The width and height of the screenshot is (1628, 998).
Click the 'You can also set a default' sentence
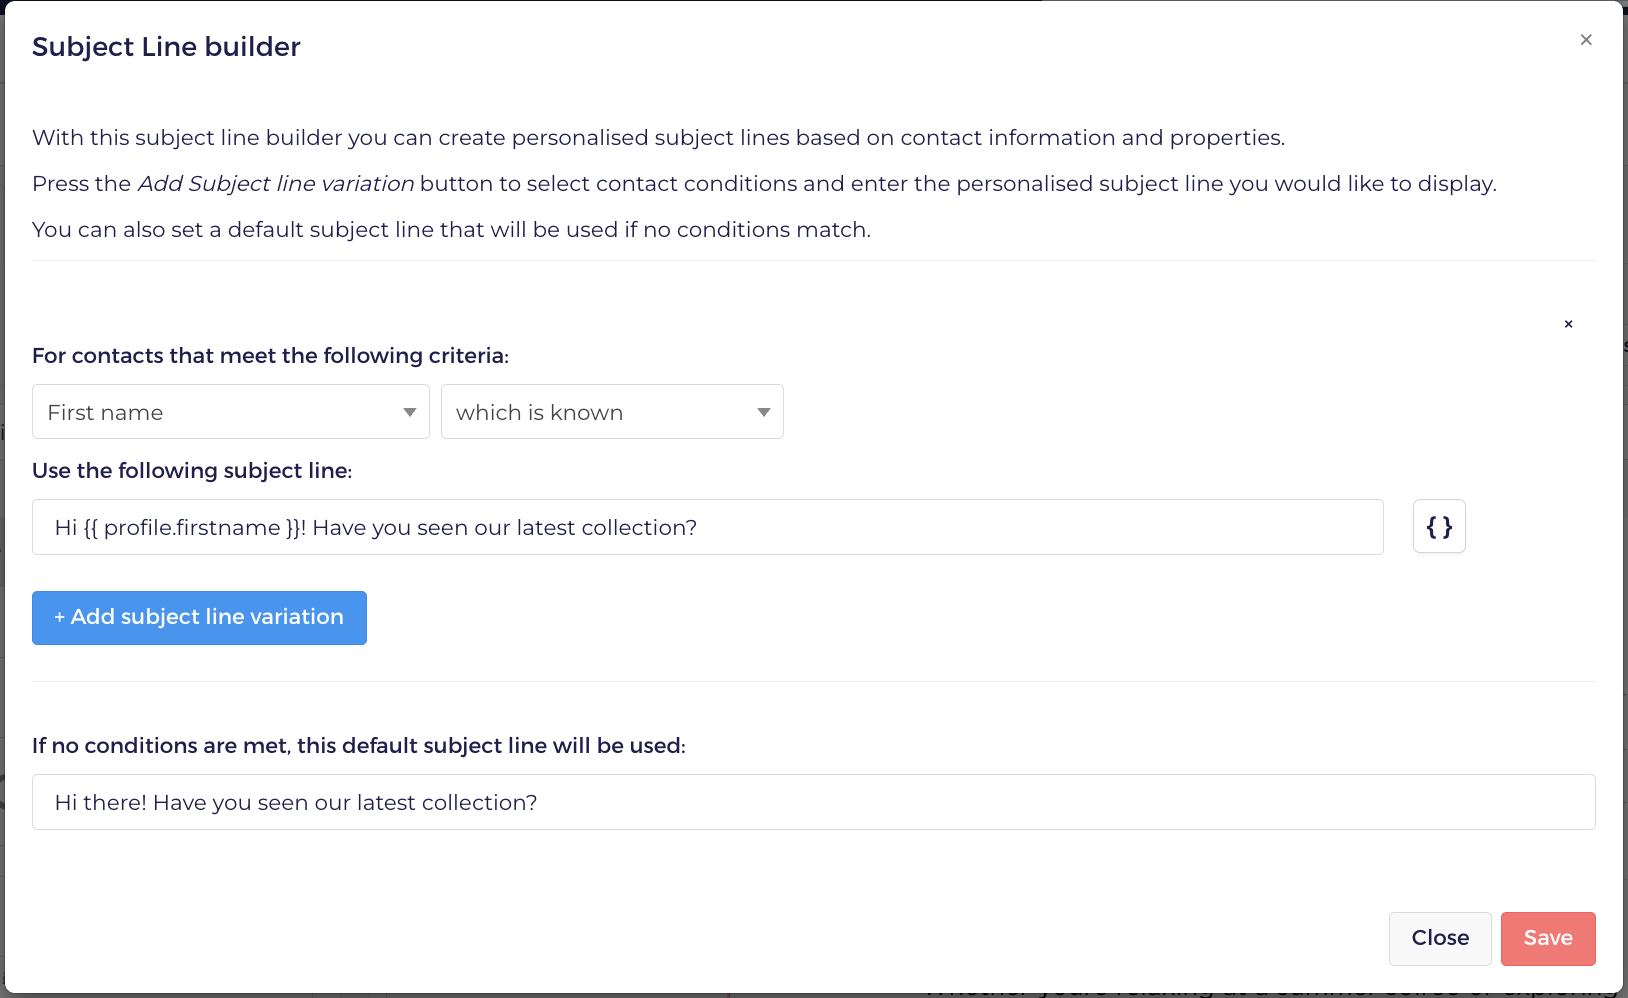[x=451, y=230]
